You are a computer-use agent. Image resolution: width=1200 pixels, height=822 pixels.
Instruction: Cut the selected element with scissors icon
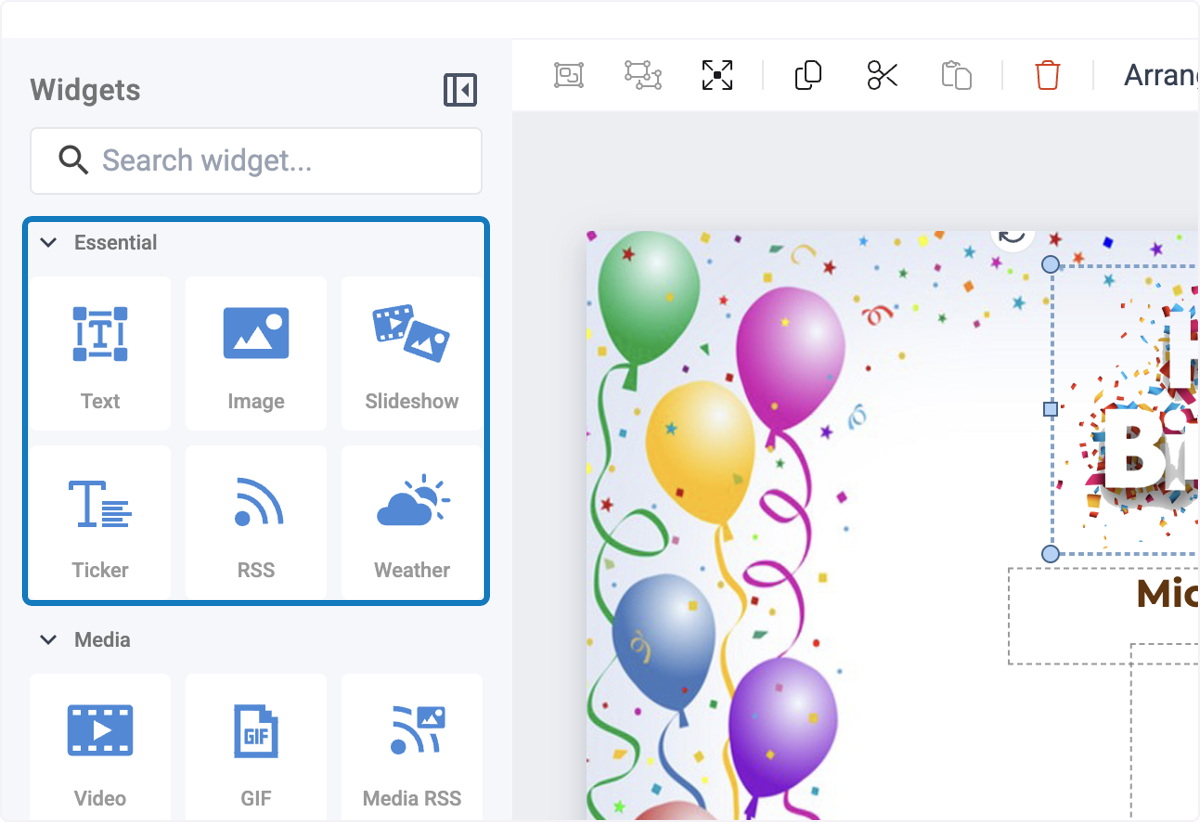pyautogui.click(x=882, y=75)
